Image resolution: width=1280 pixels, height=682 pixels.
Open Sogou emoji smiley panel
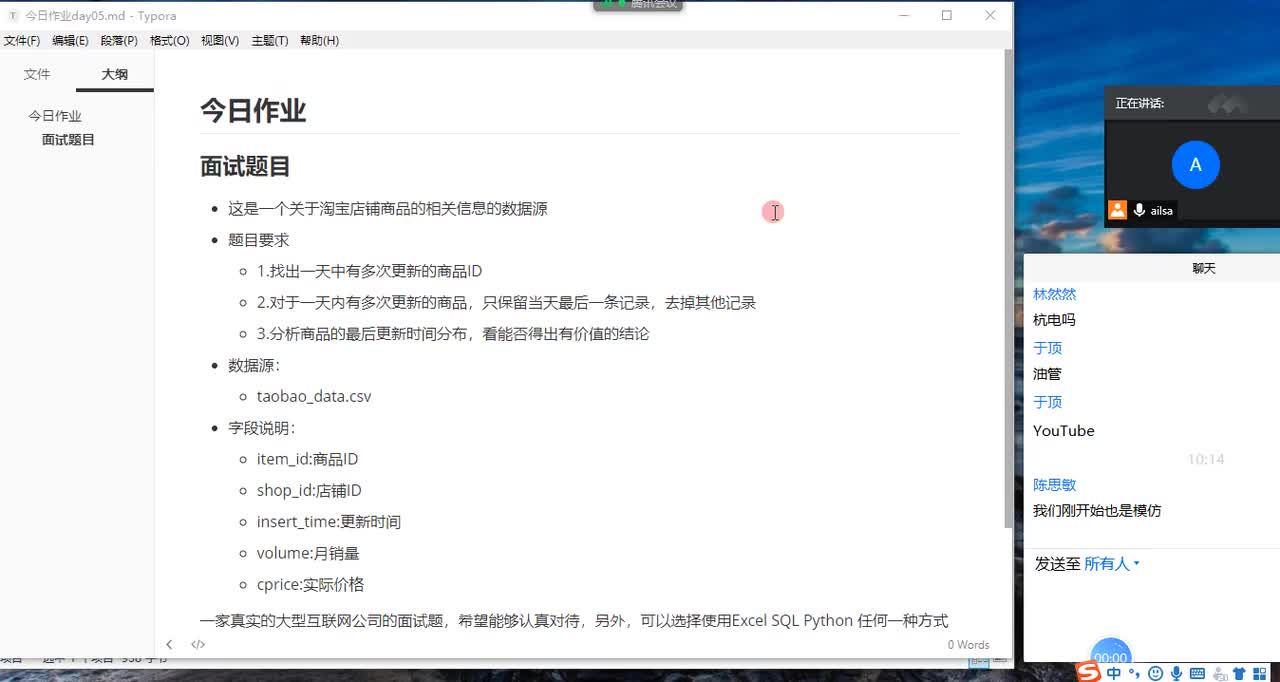coord(1156,674)
